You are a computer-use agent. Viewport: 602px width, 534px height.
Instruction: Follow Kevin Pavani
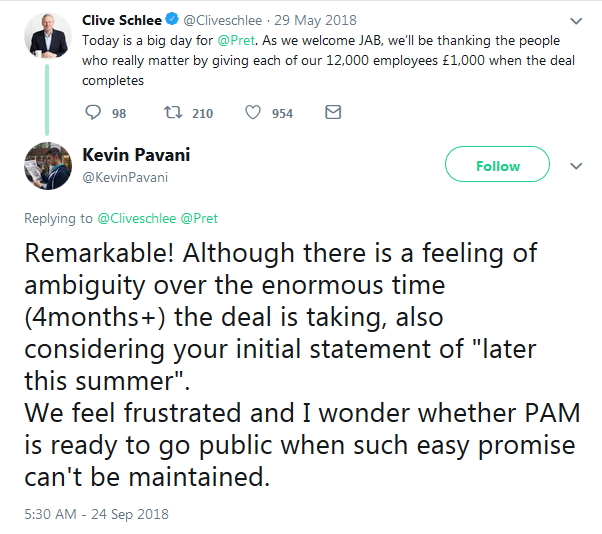497,166
